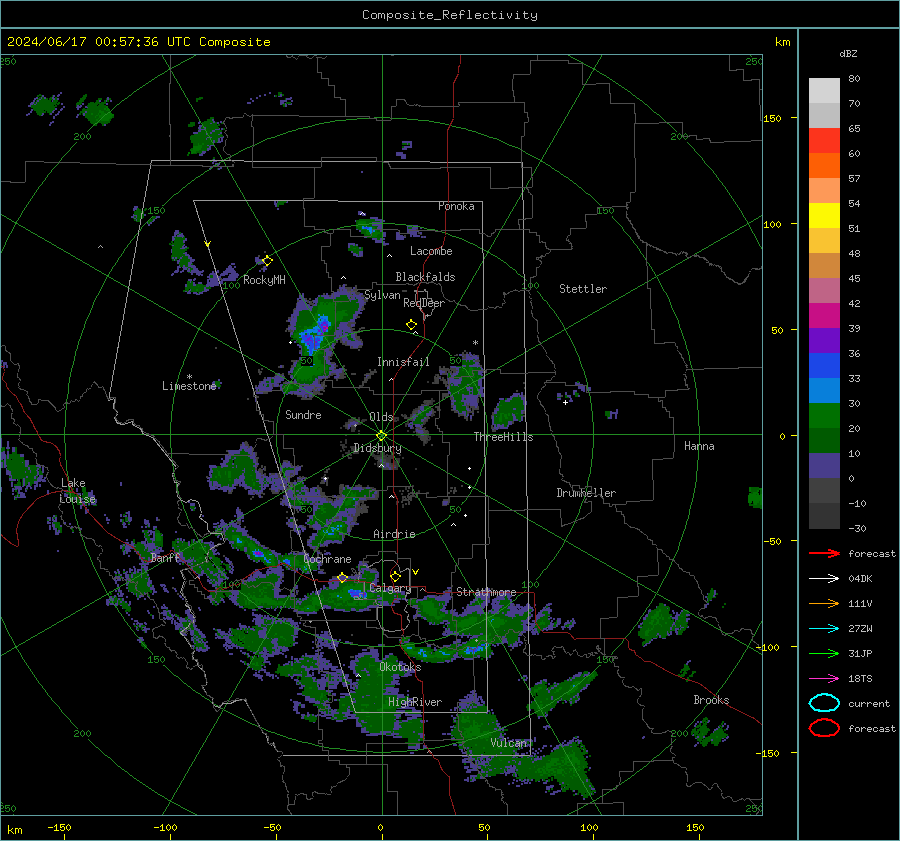900x841 pixels.
Task: Select the purple swatch between 39 and 36 dBZ
Action: pyautogui.click(x=824, y=341)
